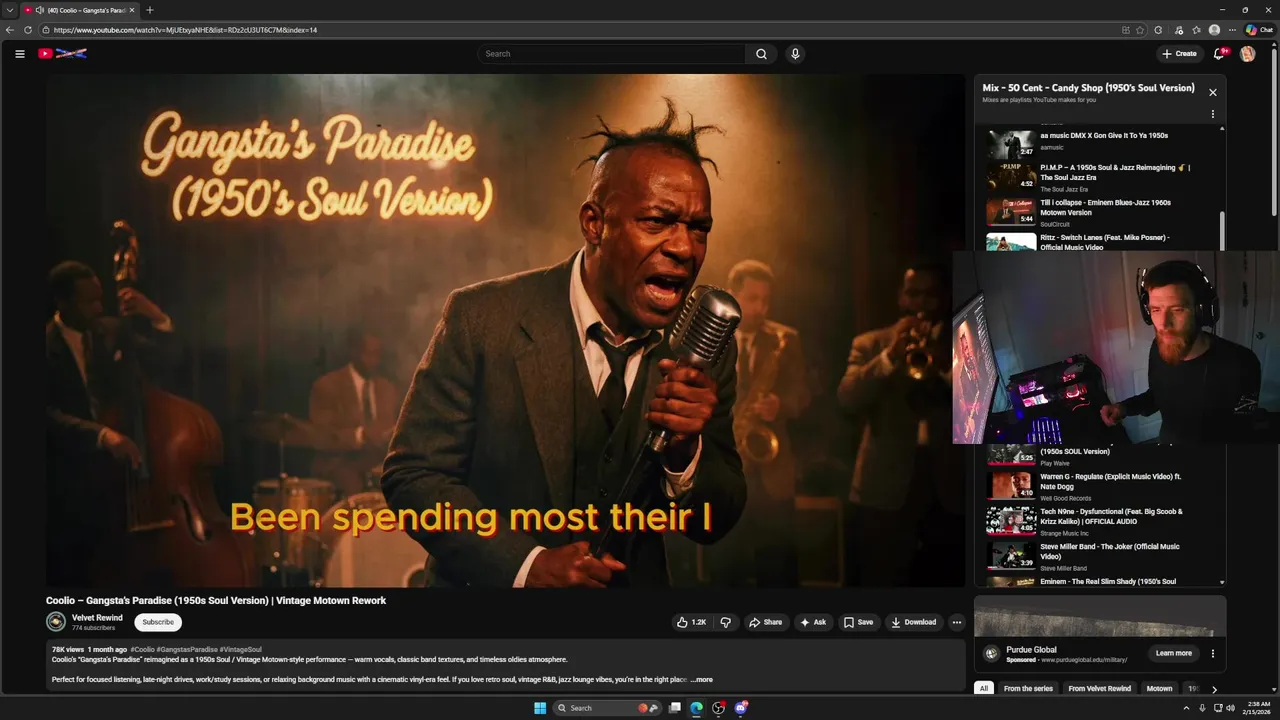Play Warren G - Regulate from the playlist
Screen dimensions: 1280x720
pos(1104,485)
